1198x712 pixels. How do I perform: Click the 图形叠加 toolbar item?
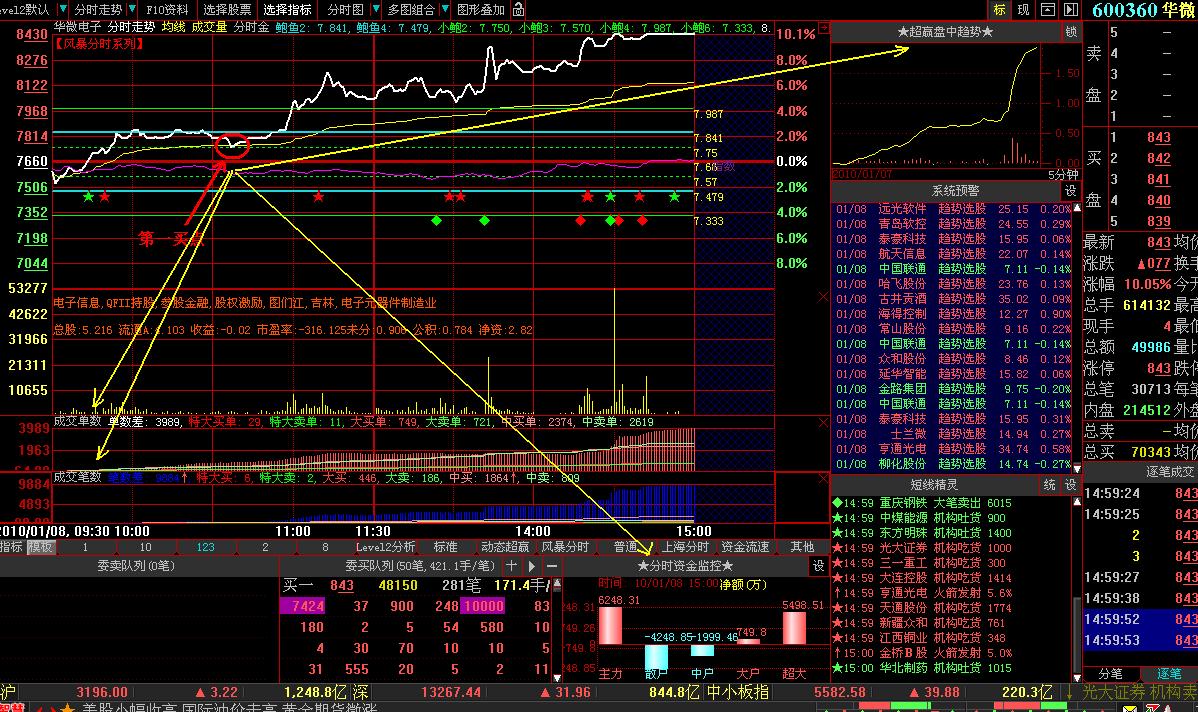(481, 9)
